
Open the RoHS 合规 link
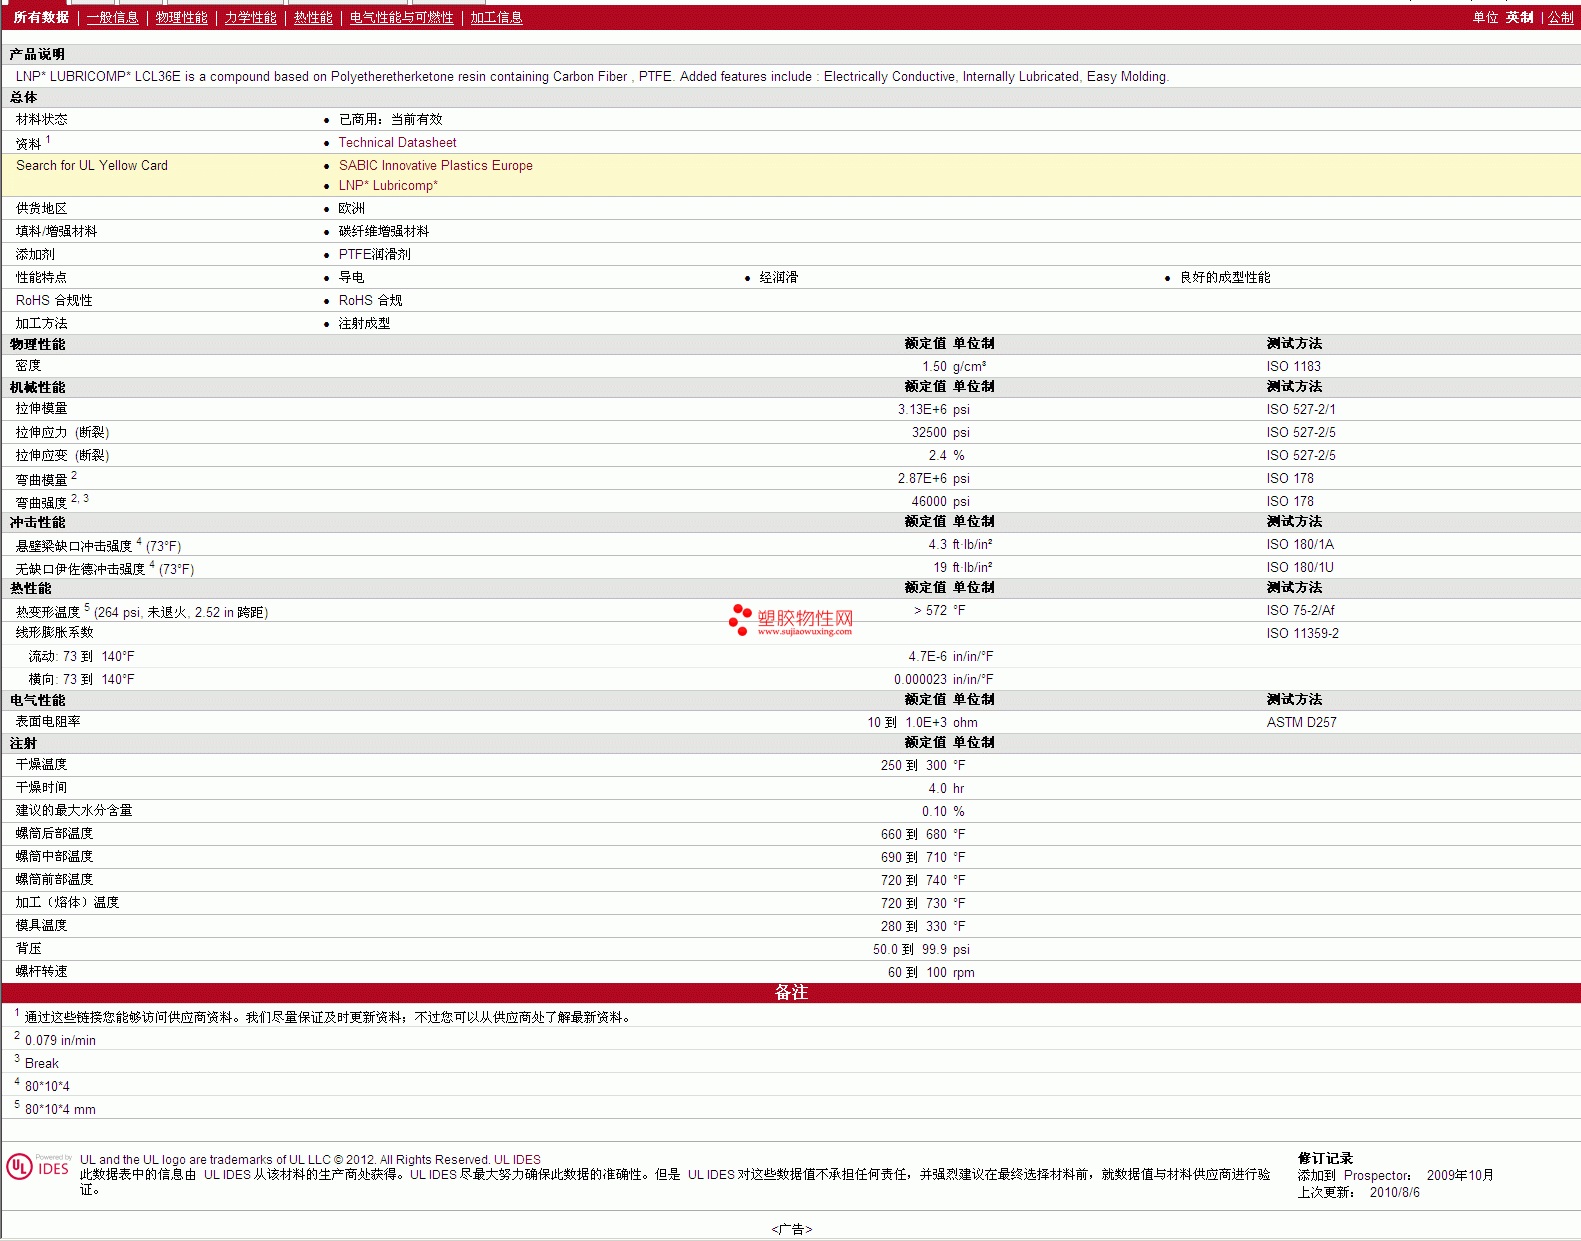click(370, 300)
